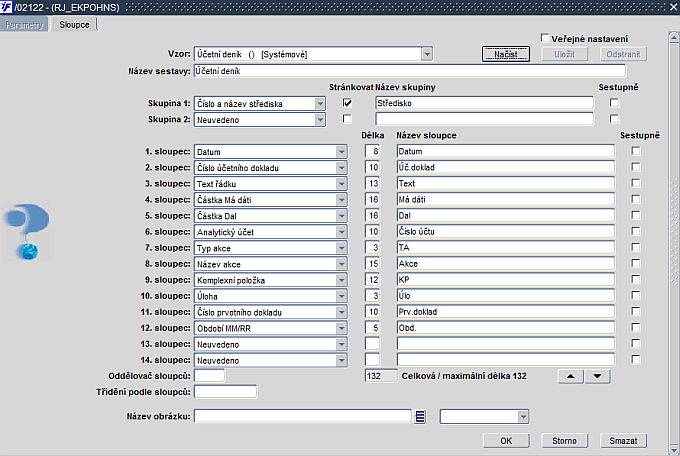Viewport: 680px width, 456px height.
Task: Edit Název sloupce field containing Akce
Action: [506, 263]
